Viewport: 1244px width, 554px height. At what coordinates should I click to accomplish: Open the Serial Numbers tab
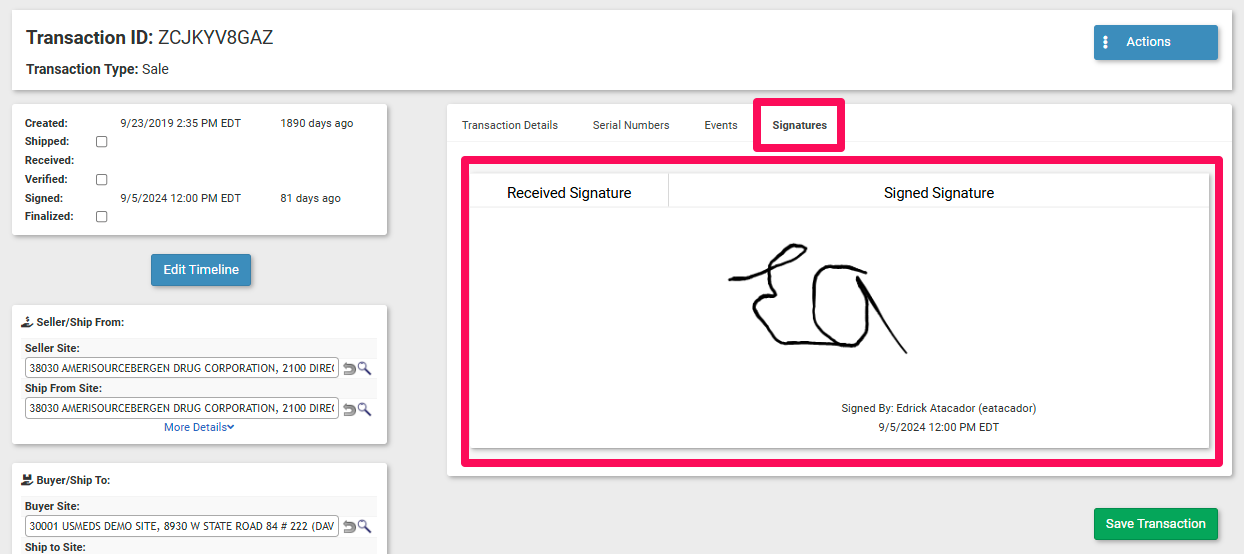point(631,125)
